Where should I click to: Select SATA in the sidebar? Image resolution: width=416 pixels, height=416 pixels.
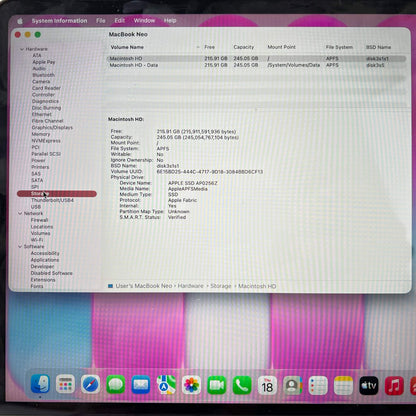37,180
